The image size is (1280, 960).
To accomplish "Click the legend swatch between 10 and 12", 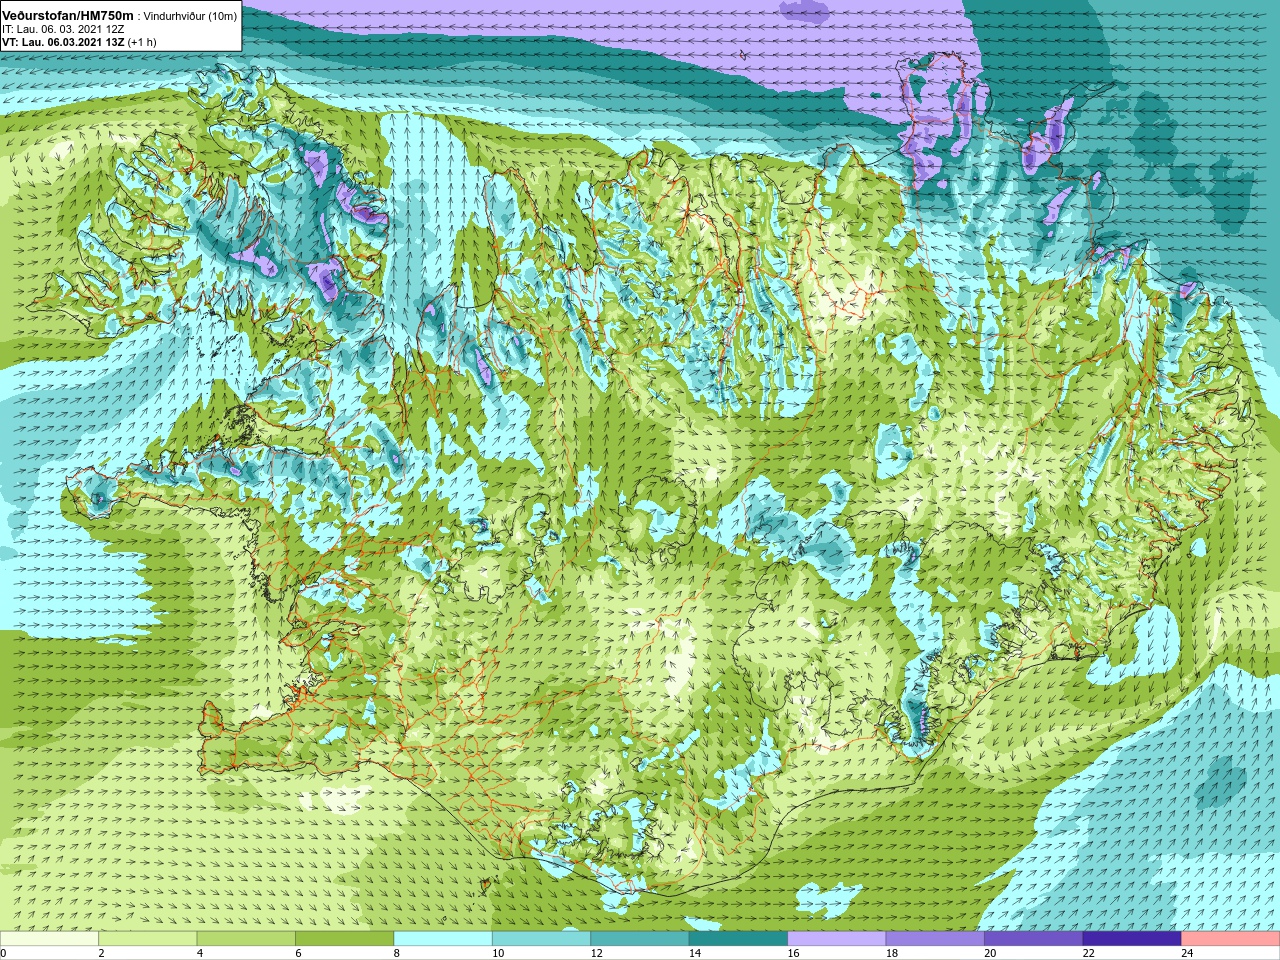I will tap(542, 939).
